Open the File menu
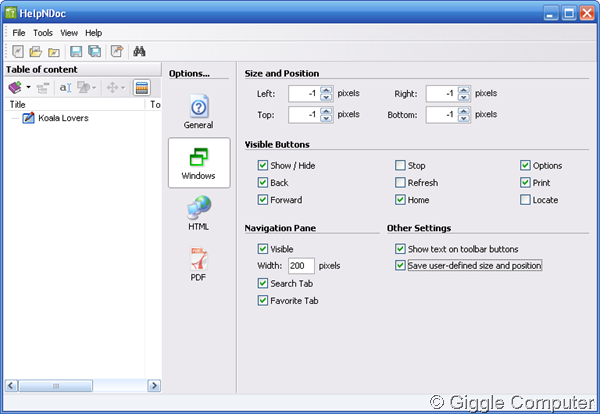600x414 pixels. (19, 33)
